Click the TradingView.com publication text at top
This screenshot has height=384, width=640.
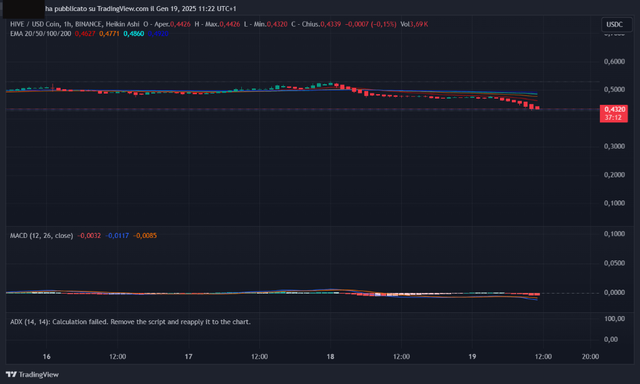(141, 9)
